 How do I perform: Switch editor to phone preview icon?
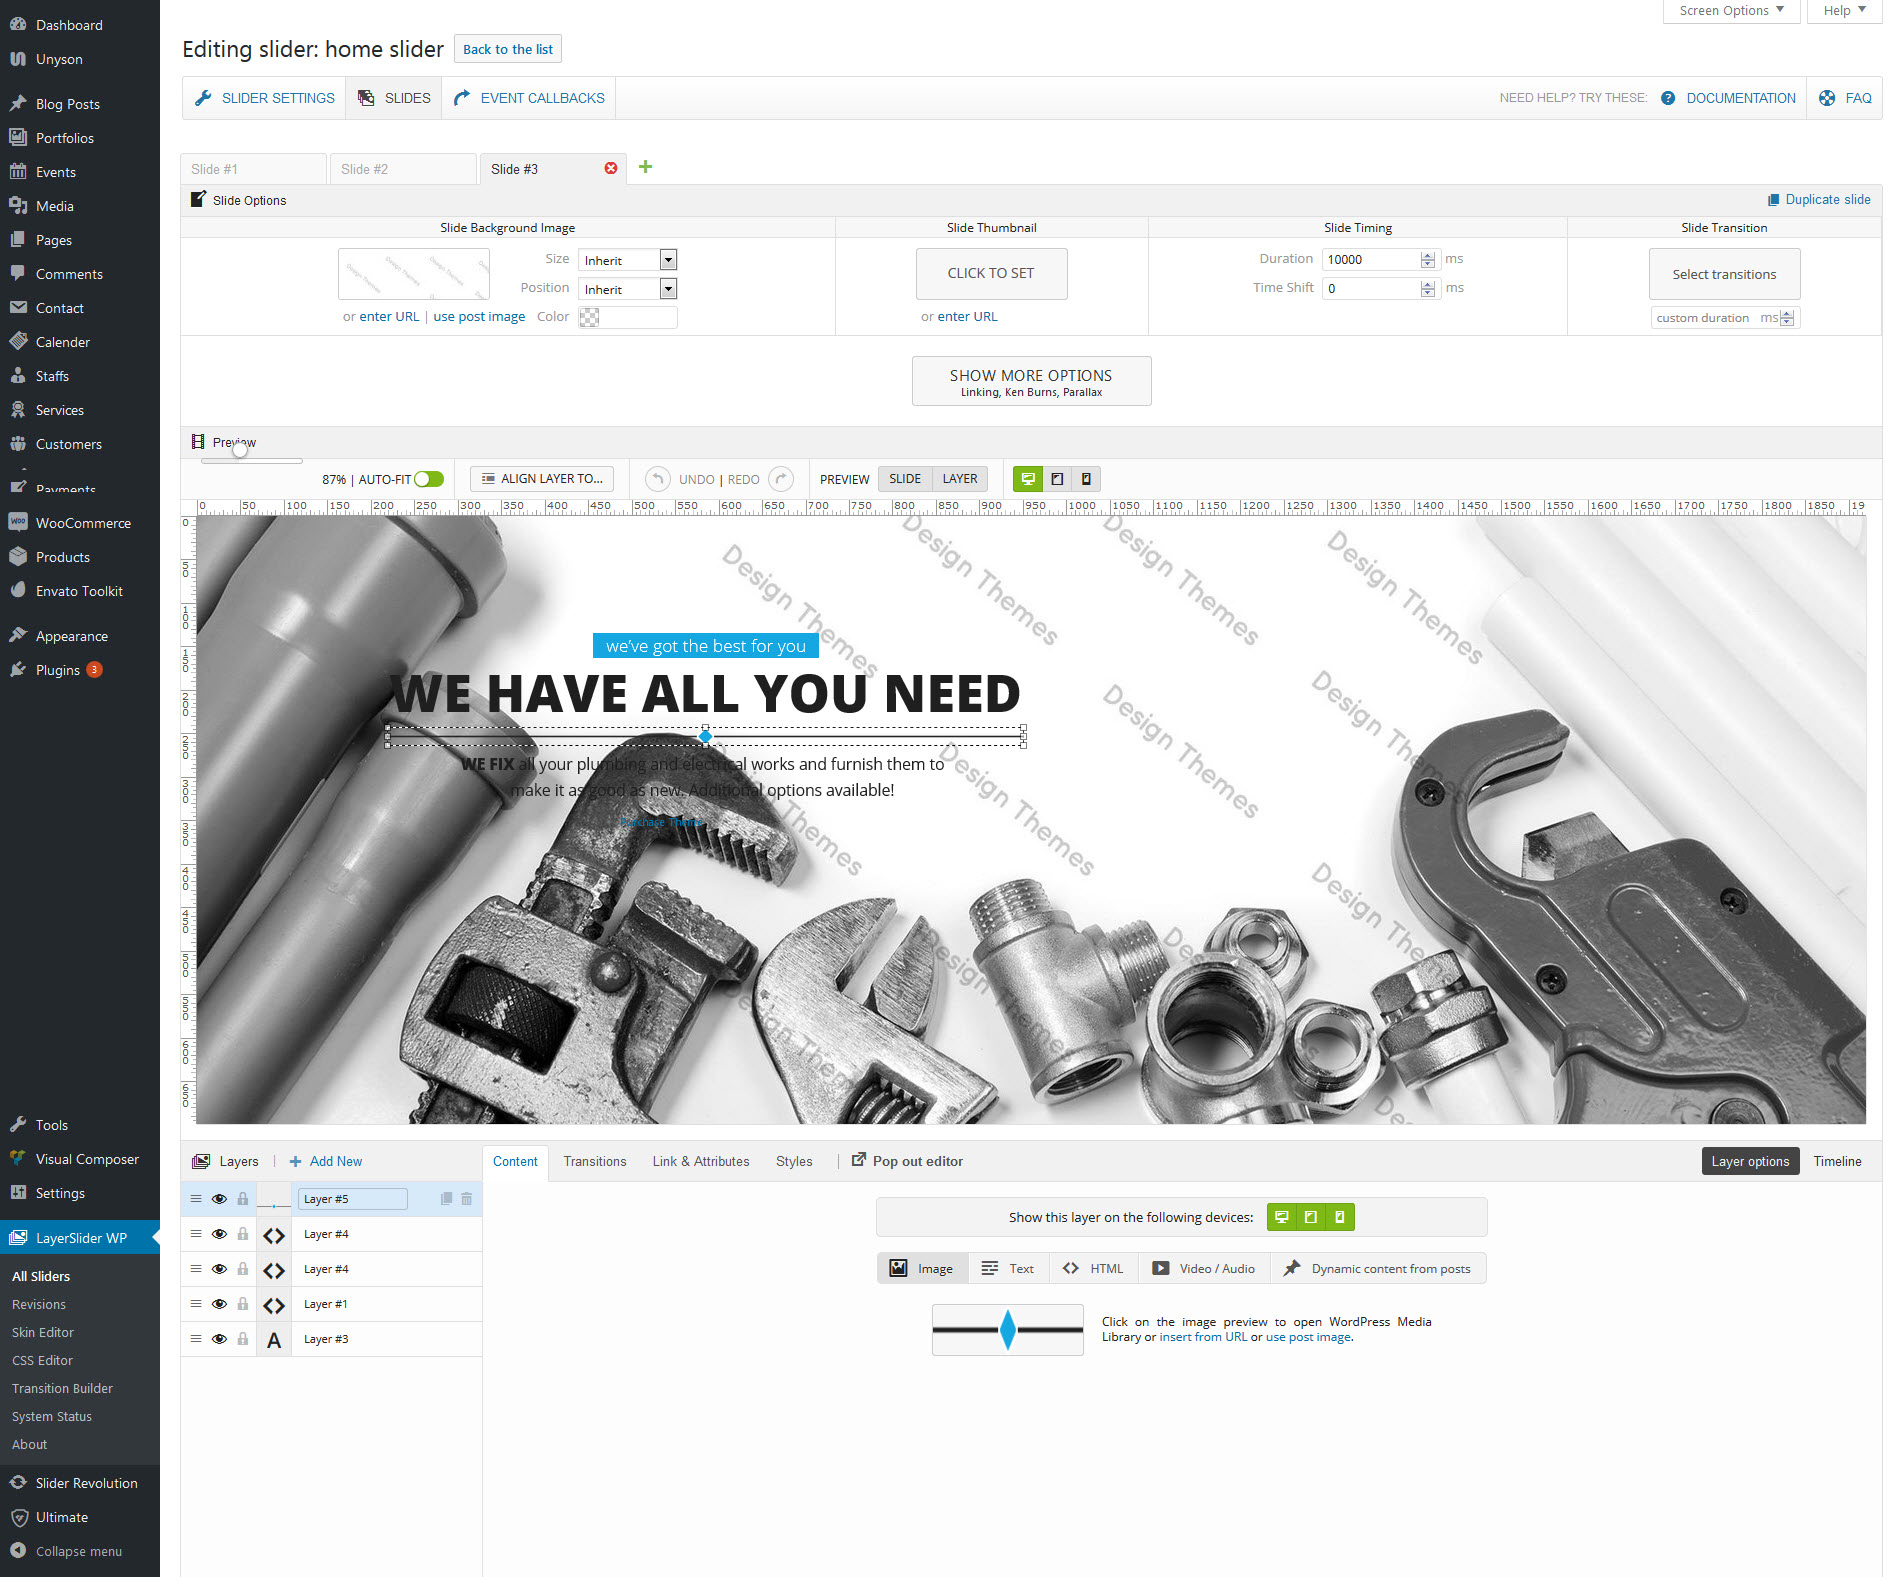pyautogui.click(x=1086, y=479)
